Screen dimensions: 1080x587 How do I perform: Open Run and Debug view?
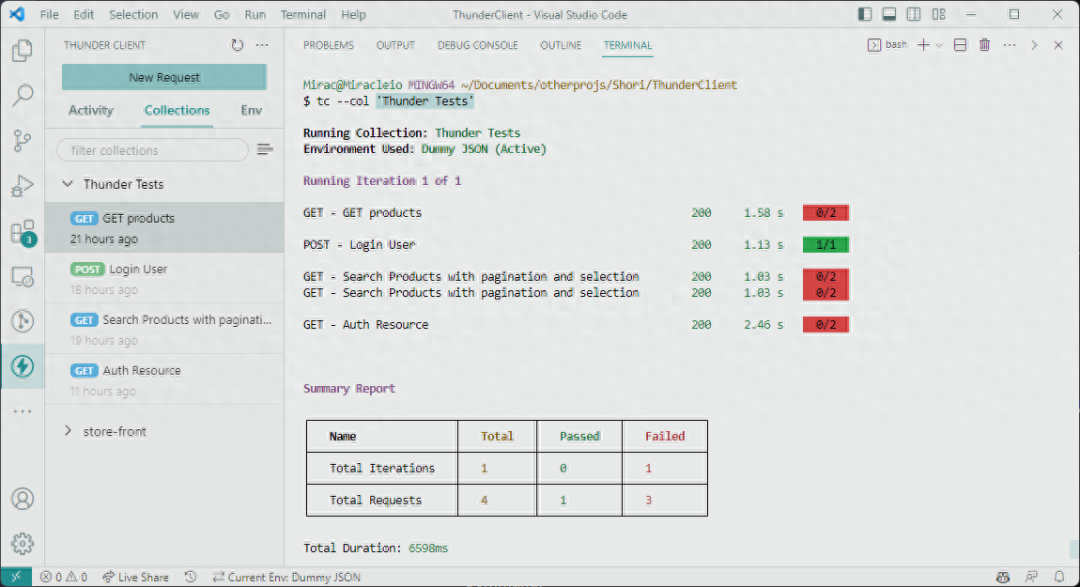(x=22, y=186)
